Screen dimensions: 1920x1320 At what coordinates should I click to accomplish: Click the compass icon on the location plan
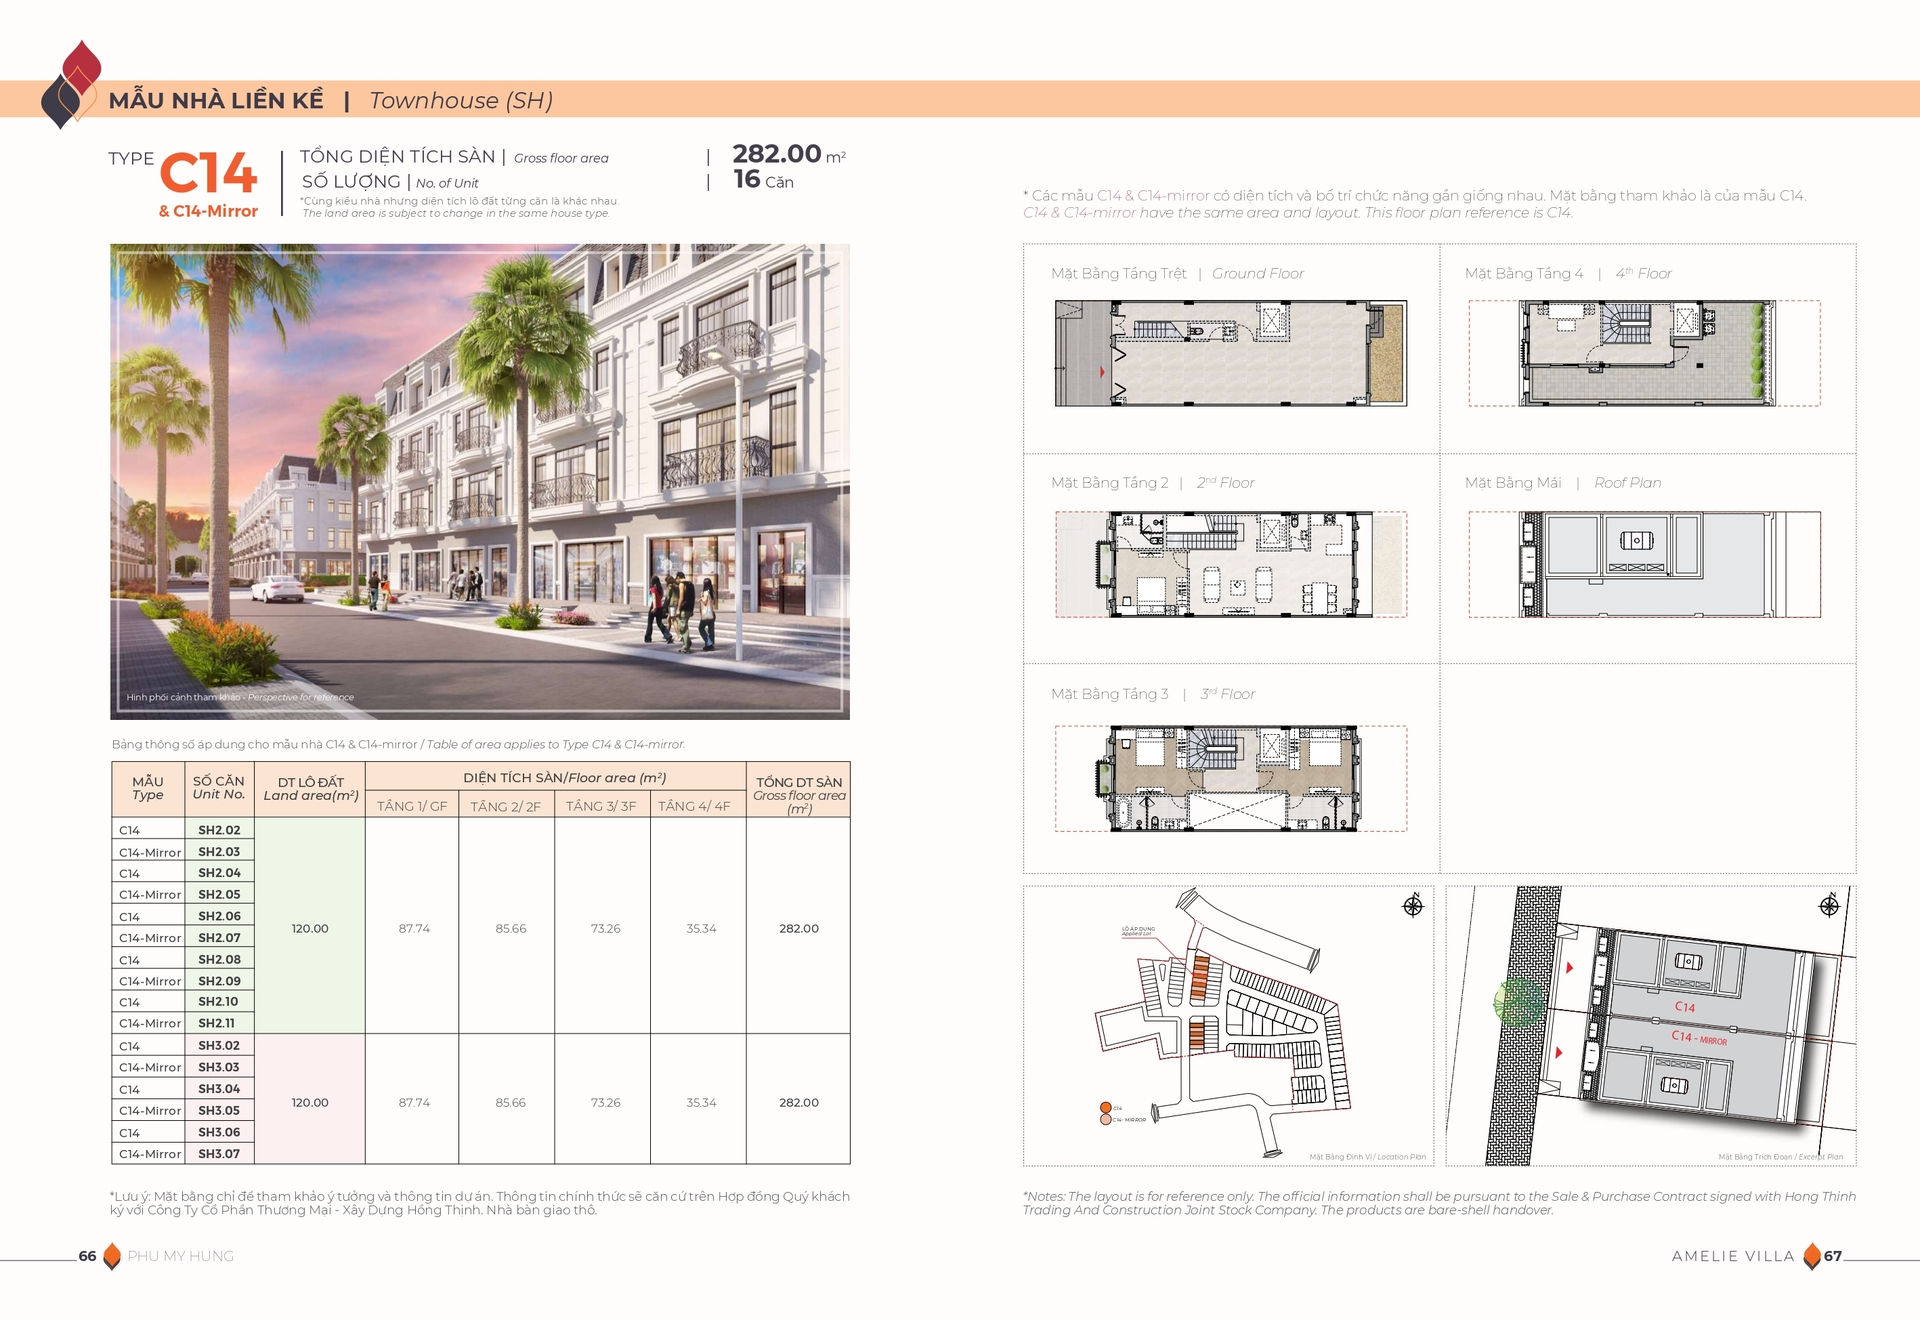point(1412,906)
